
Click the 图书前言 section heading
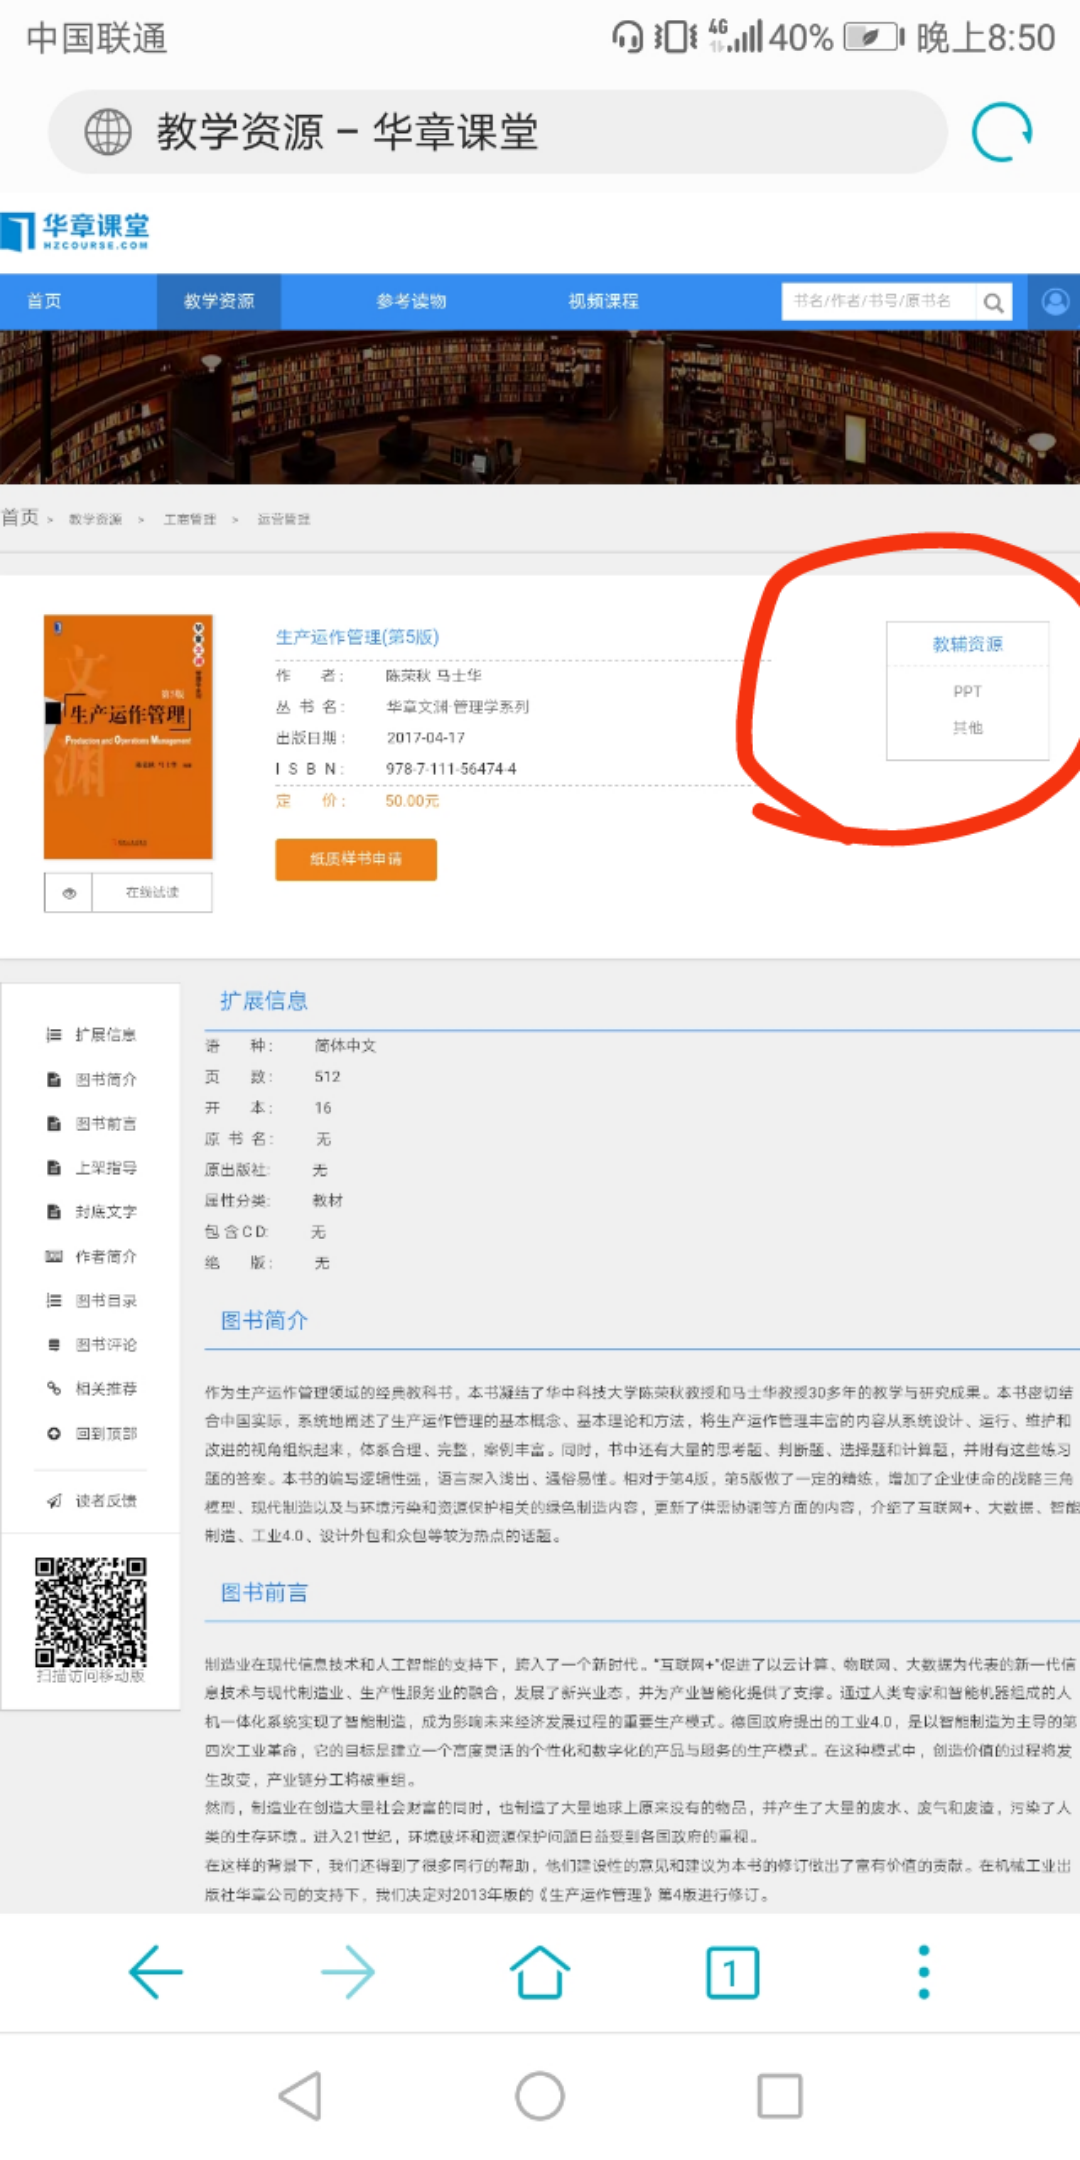(x=264, y=1593)
